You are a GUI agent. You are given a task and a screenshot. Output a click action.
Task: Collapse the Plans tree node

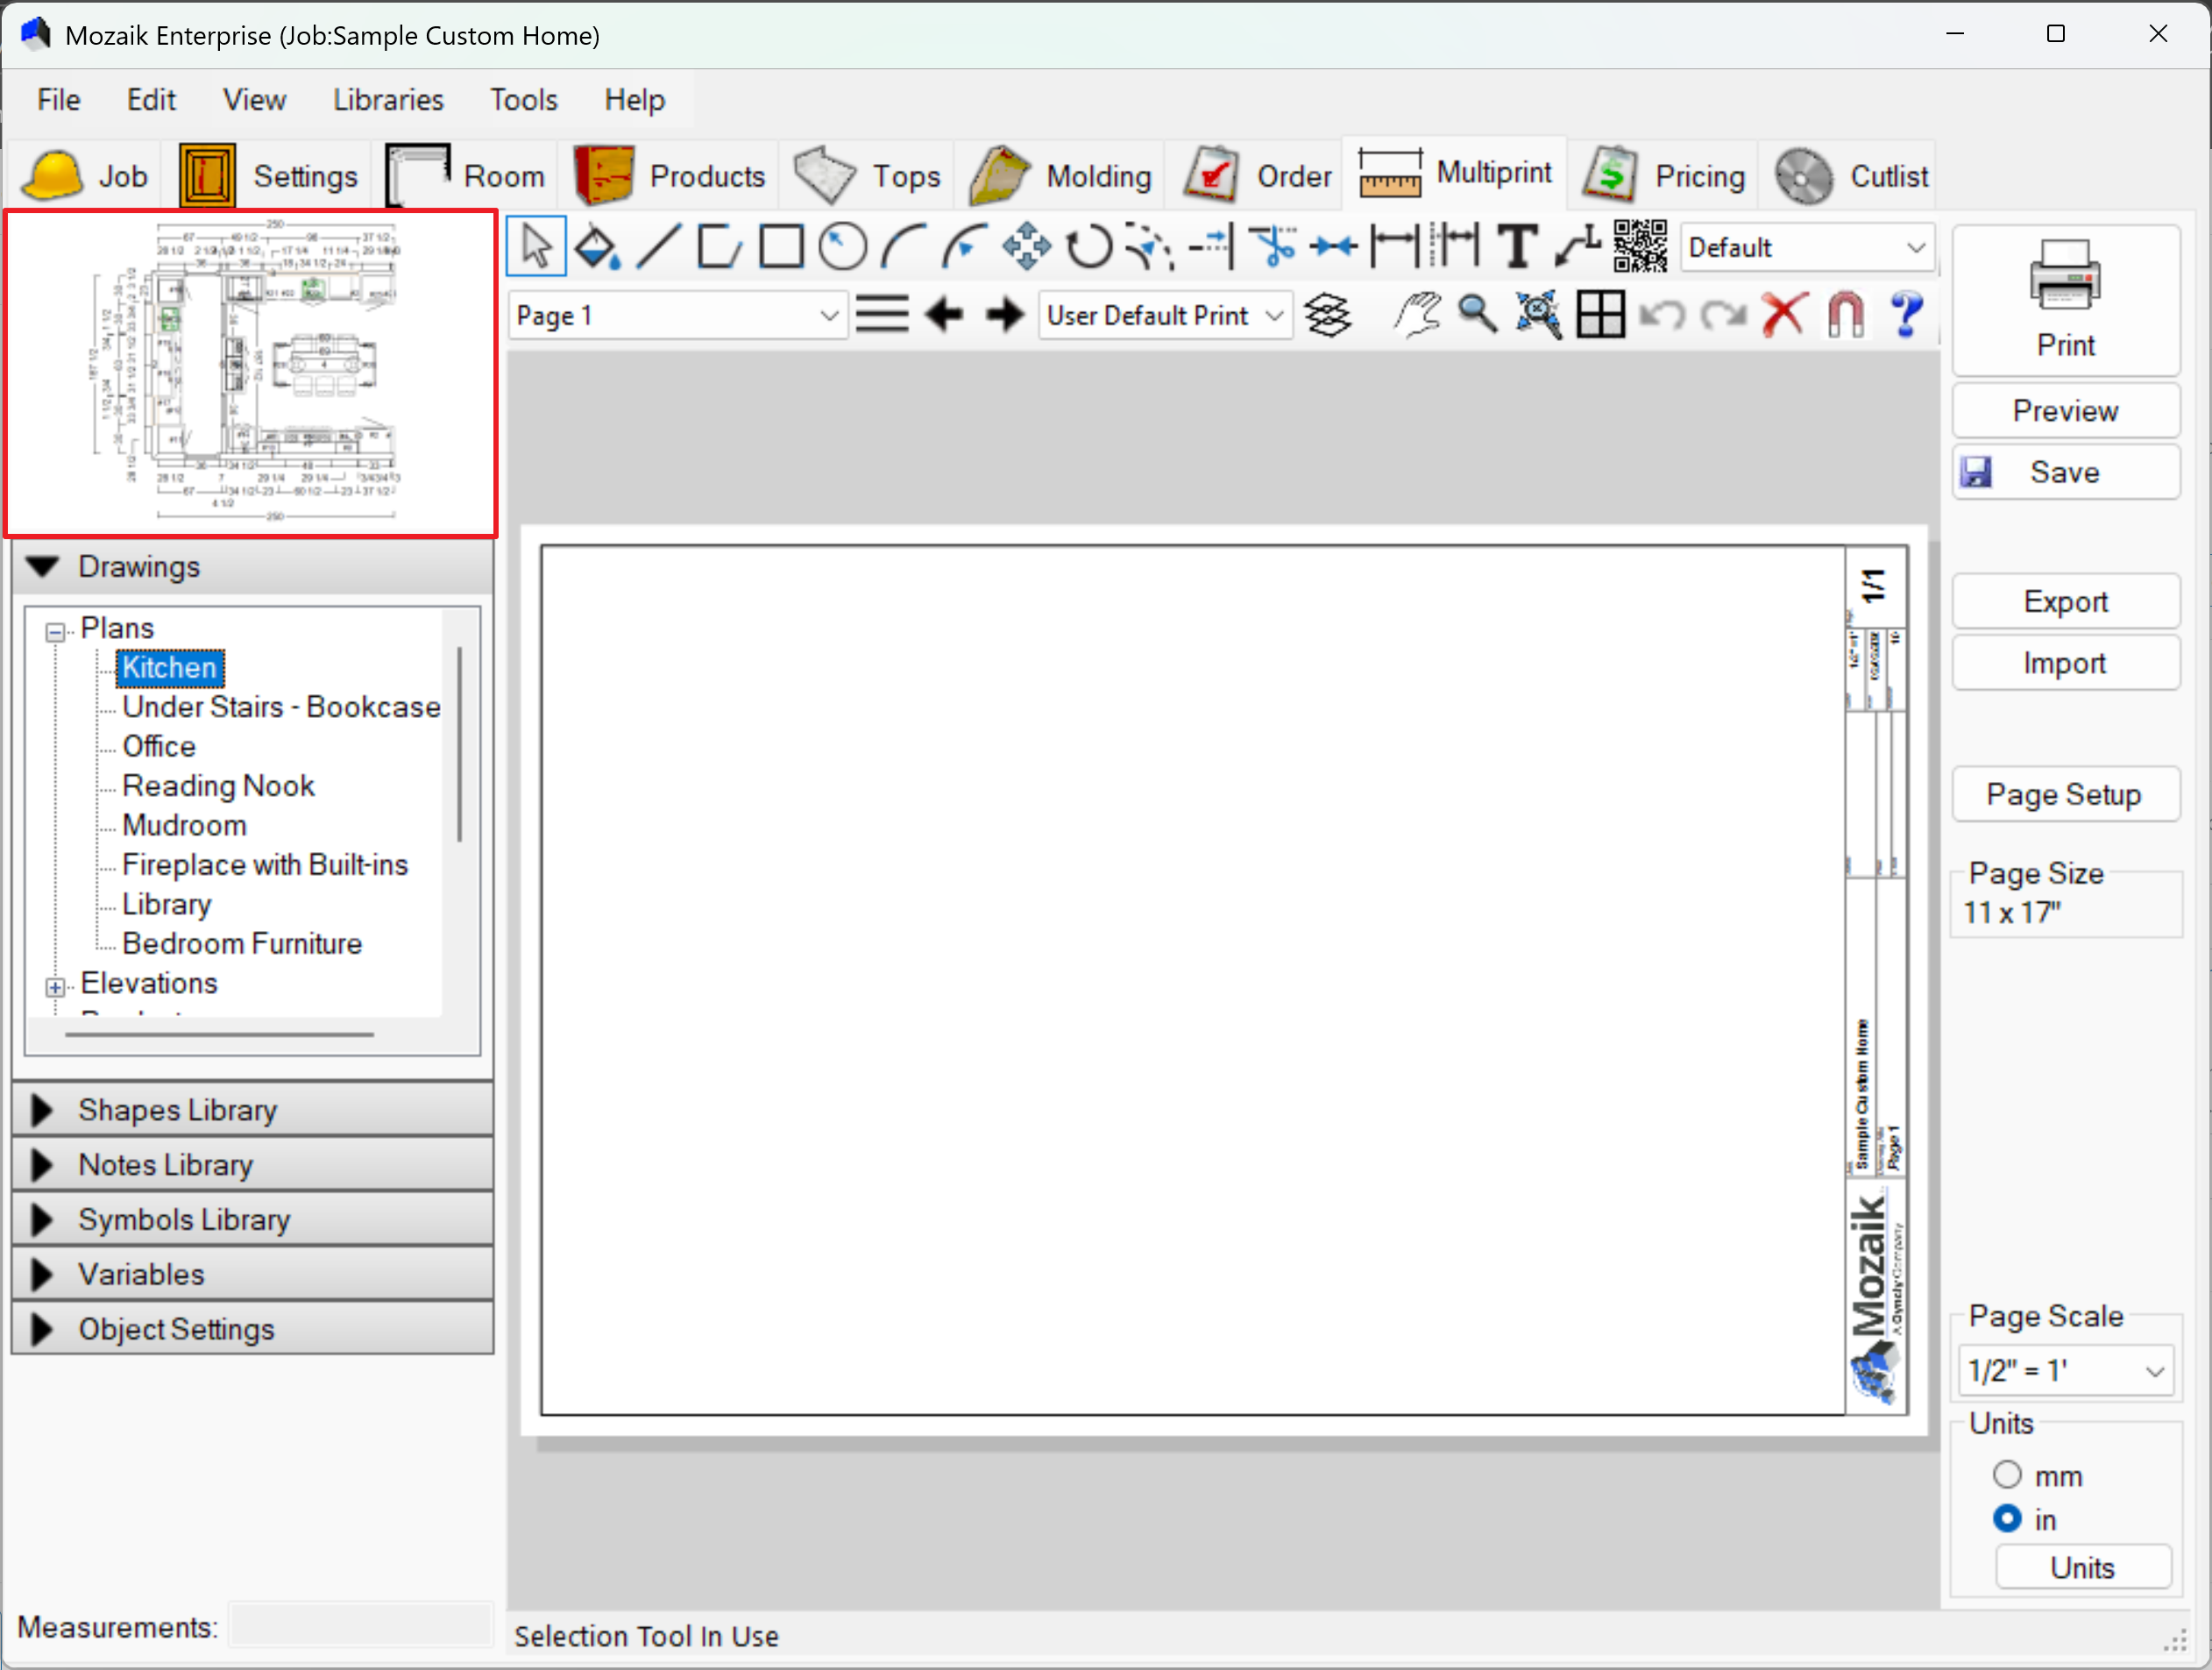[56, 632]
